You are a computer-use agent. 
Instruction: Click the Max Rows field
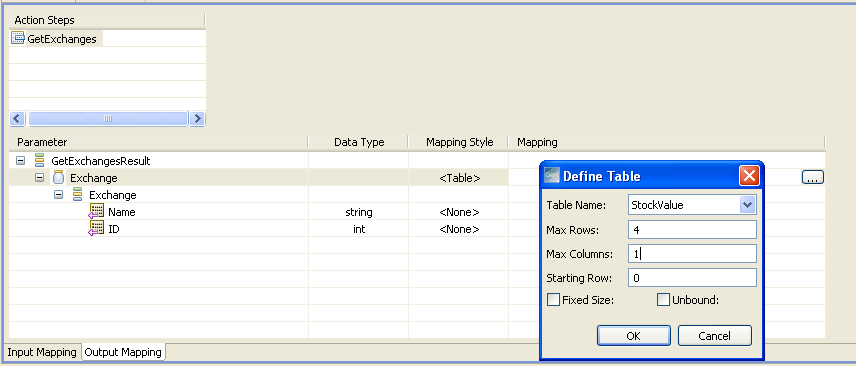pos(692,229)
